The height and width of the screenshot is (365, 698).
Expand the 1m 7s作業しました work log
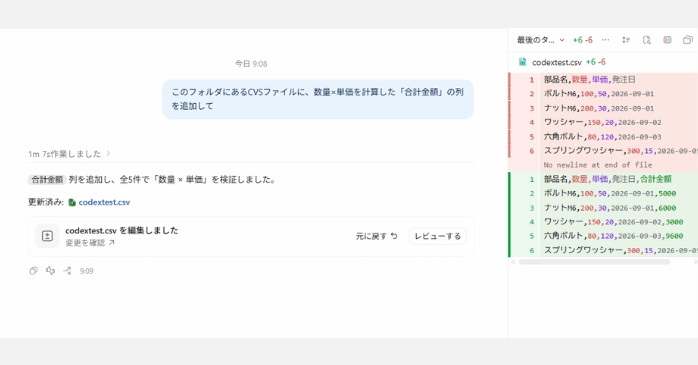69,154
